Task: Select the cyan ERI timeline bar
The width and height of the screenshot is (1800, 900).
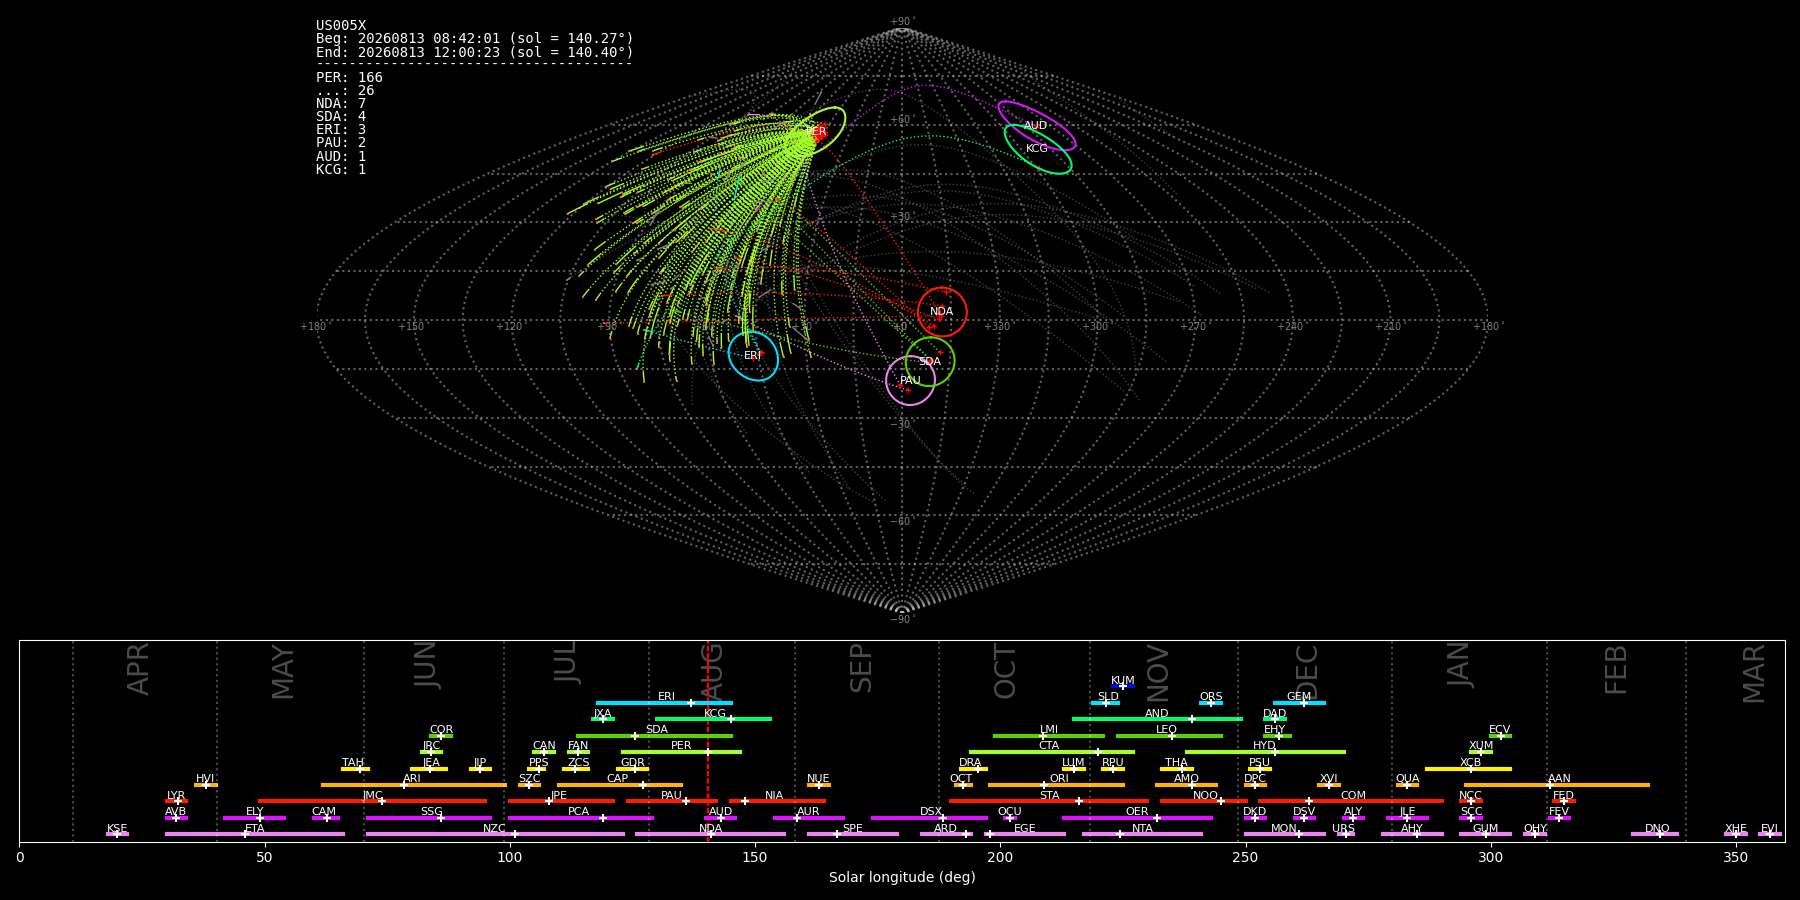Action: pos(664,703)
